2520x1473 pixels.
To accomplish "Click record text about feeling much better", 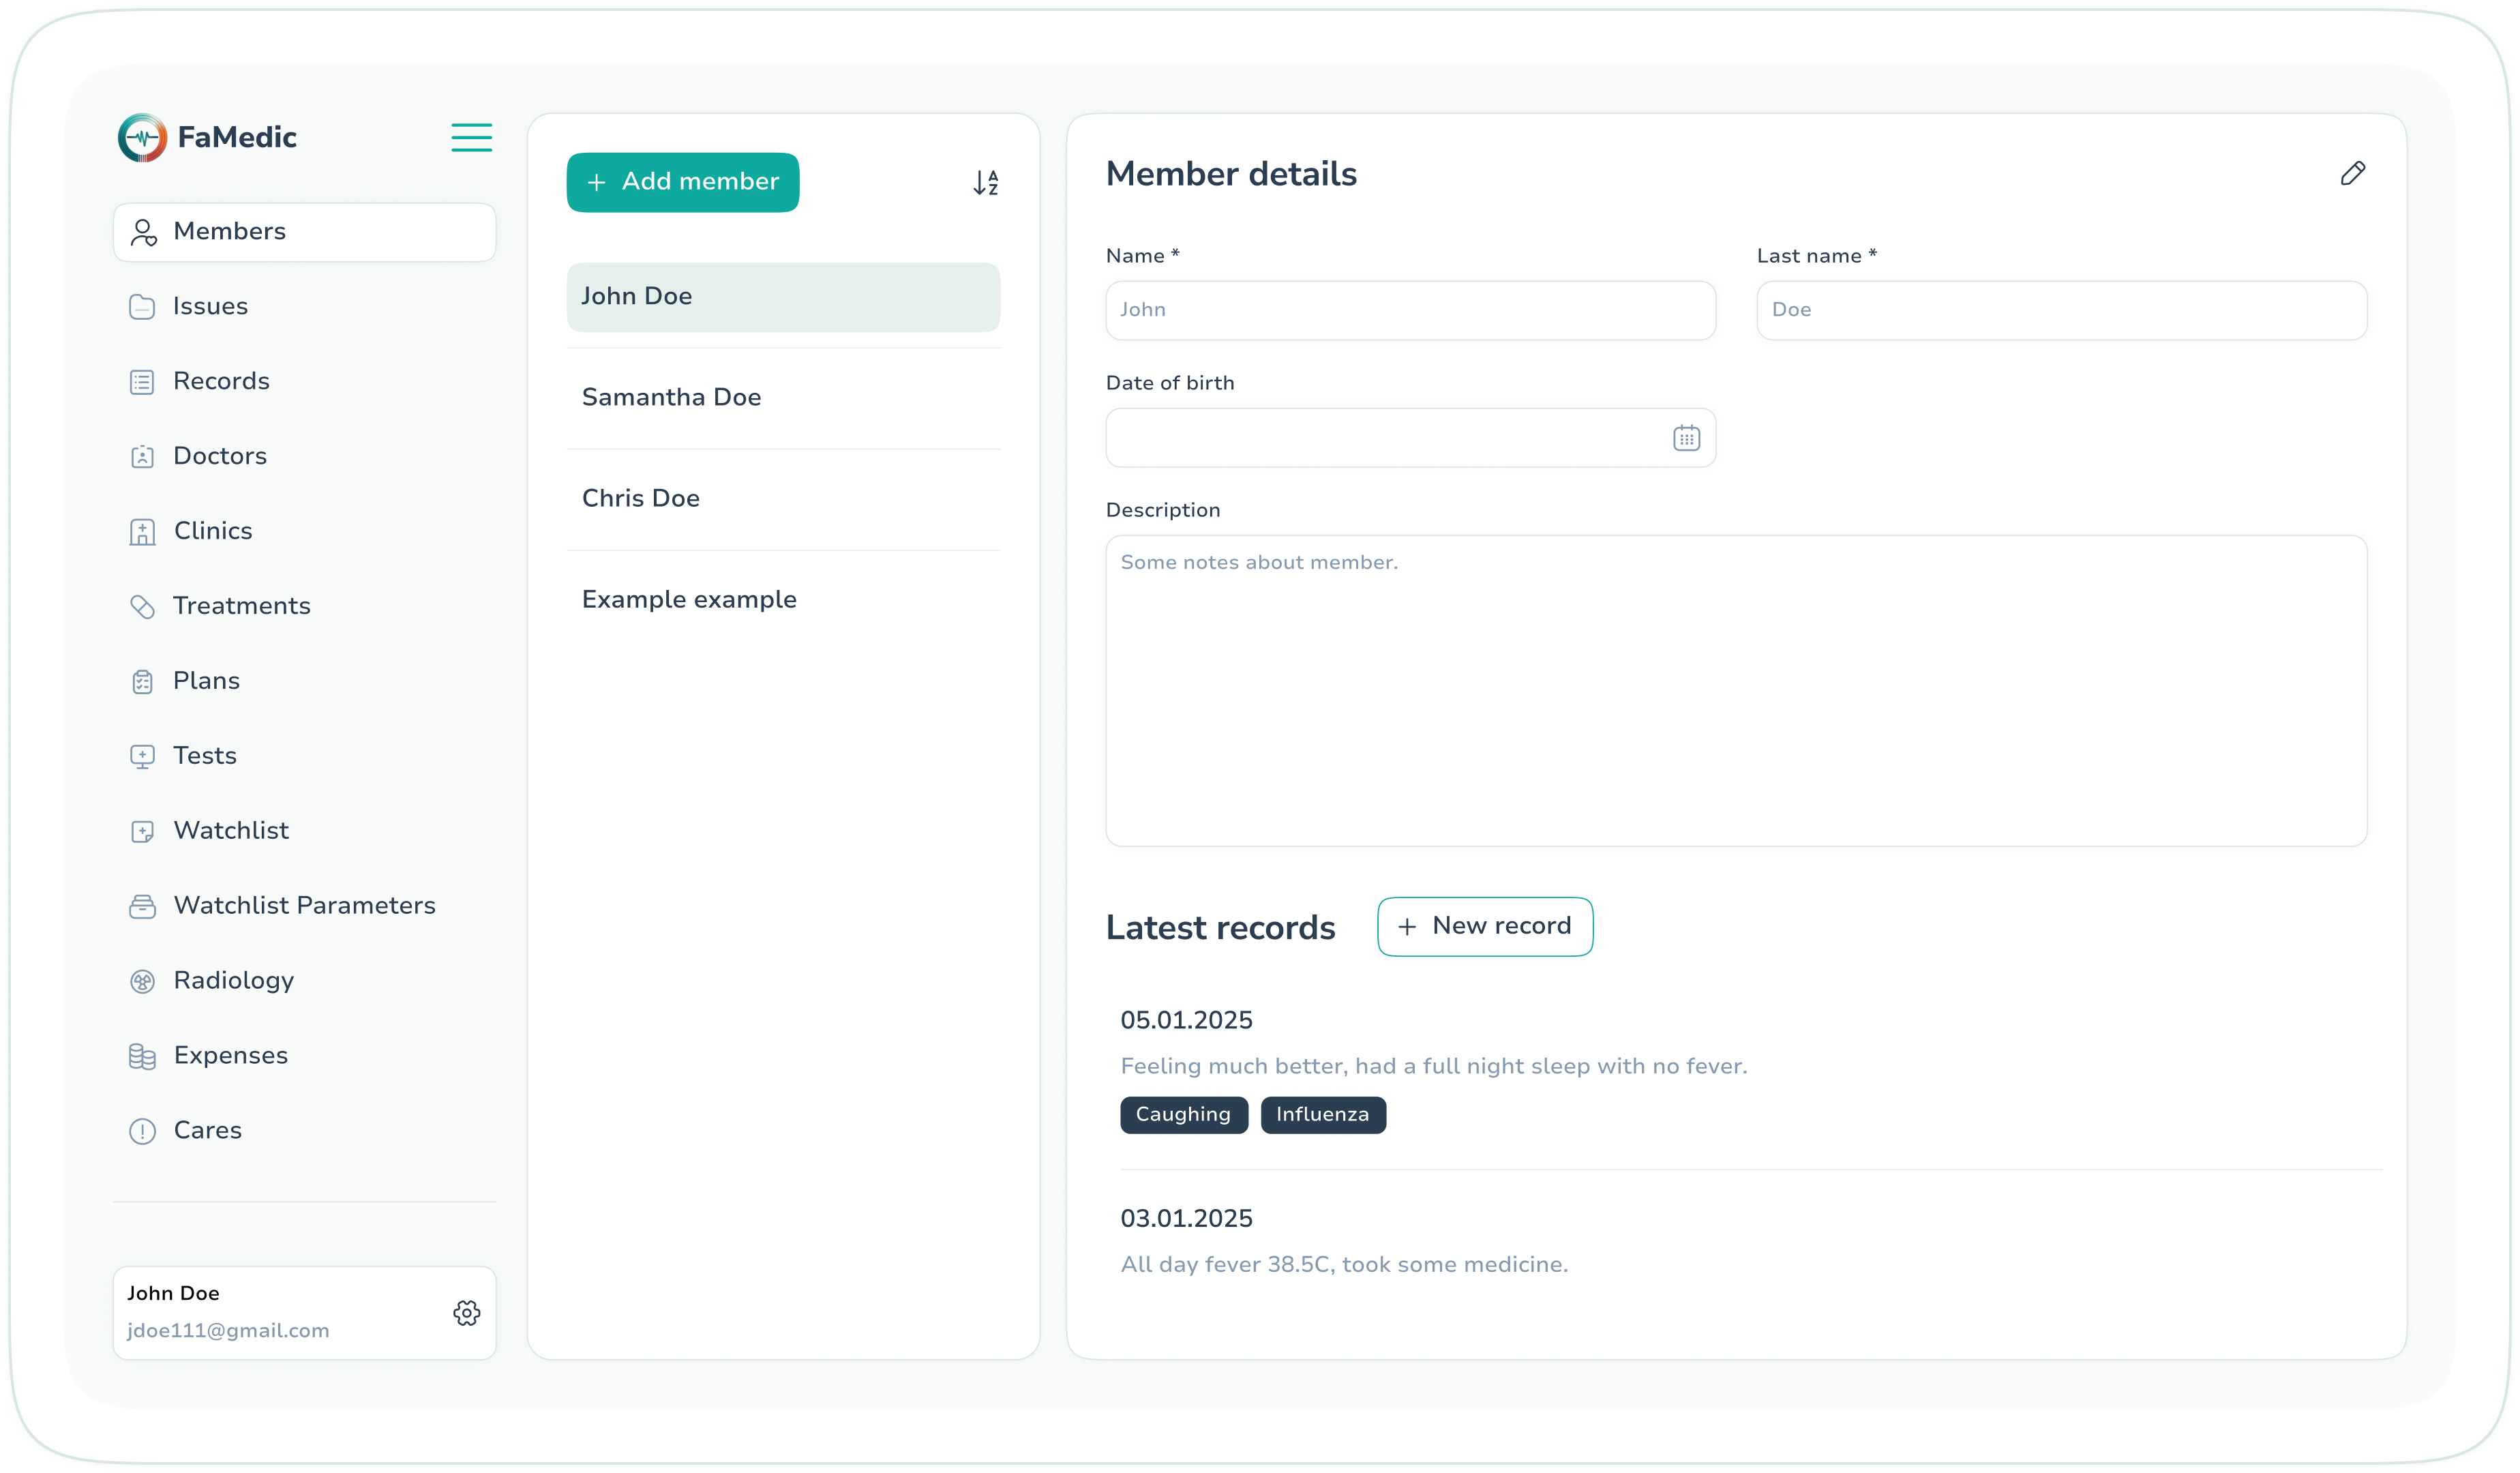I will (x=1434, y=1067).
